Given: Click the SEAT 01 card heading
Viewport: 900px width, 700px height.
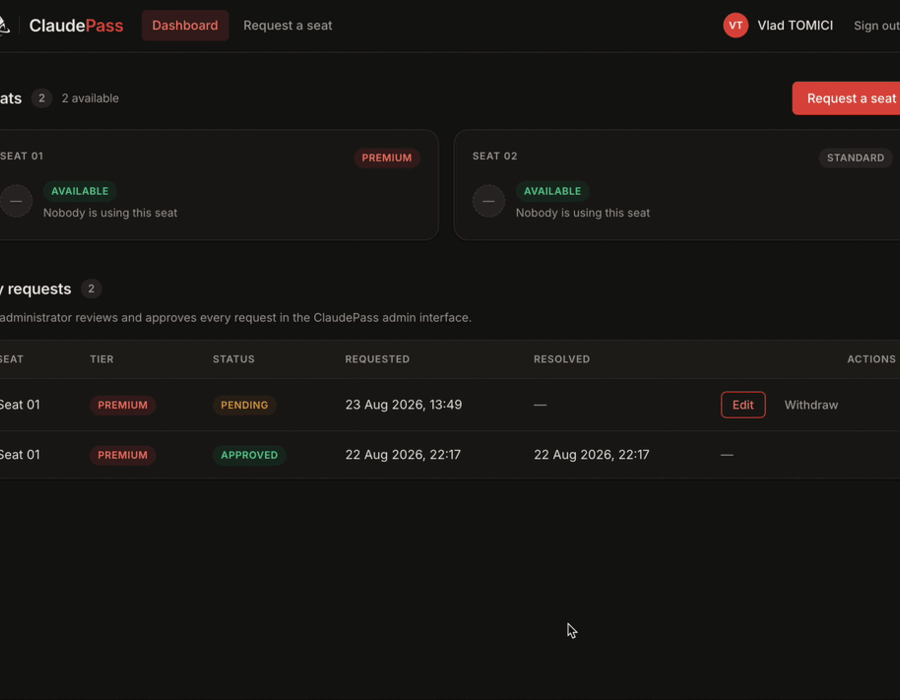Looking at the screenshot, I should click(22, 156).
